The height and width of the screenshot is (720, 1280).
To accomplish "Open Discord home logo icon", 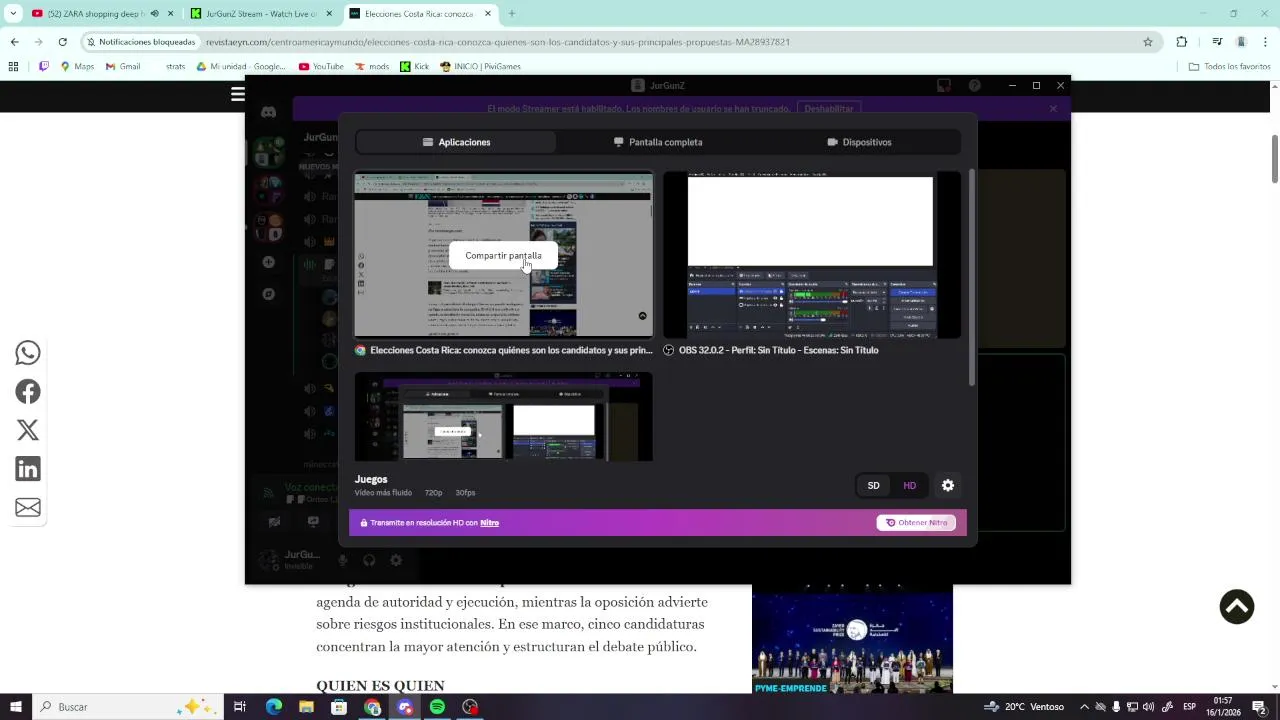I will [x=268, y=113].
